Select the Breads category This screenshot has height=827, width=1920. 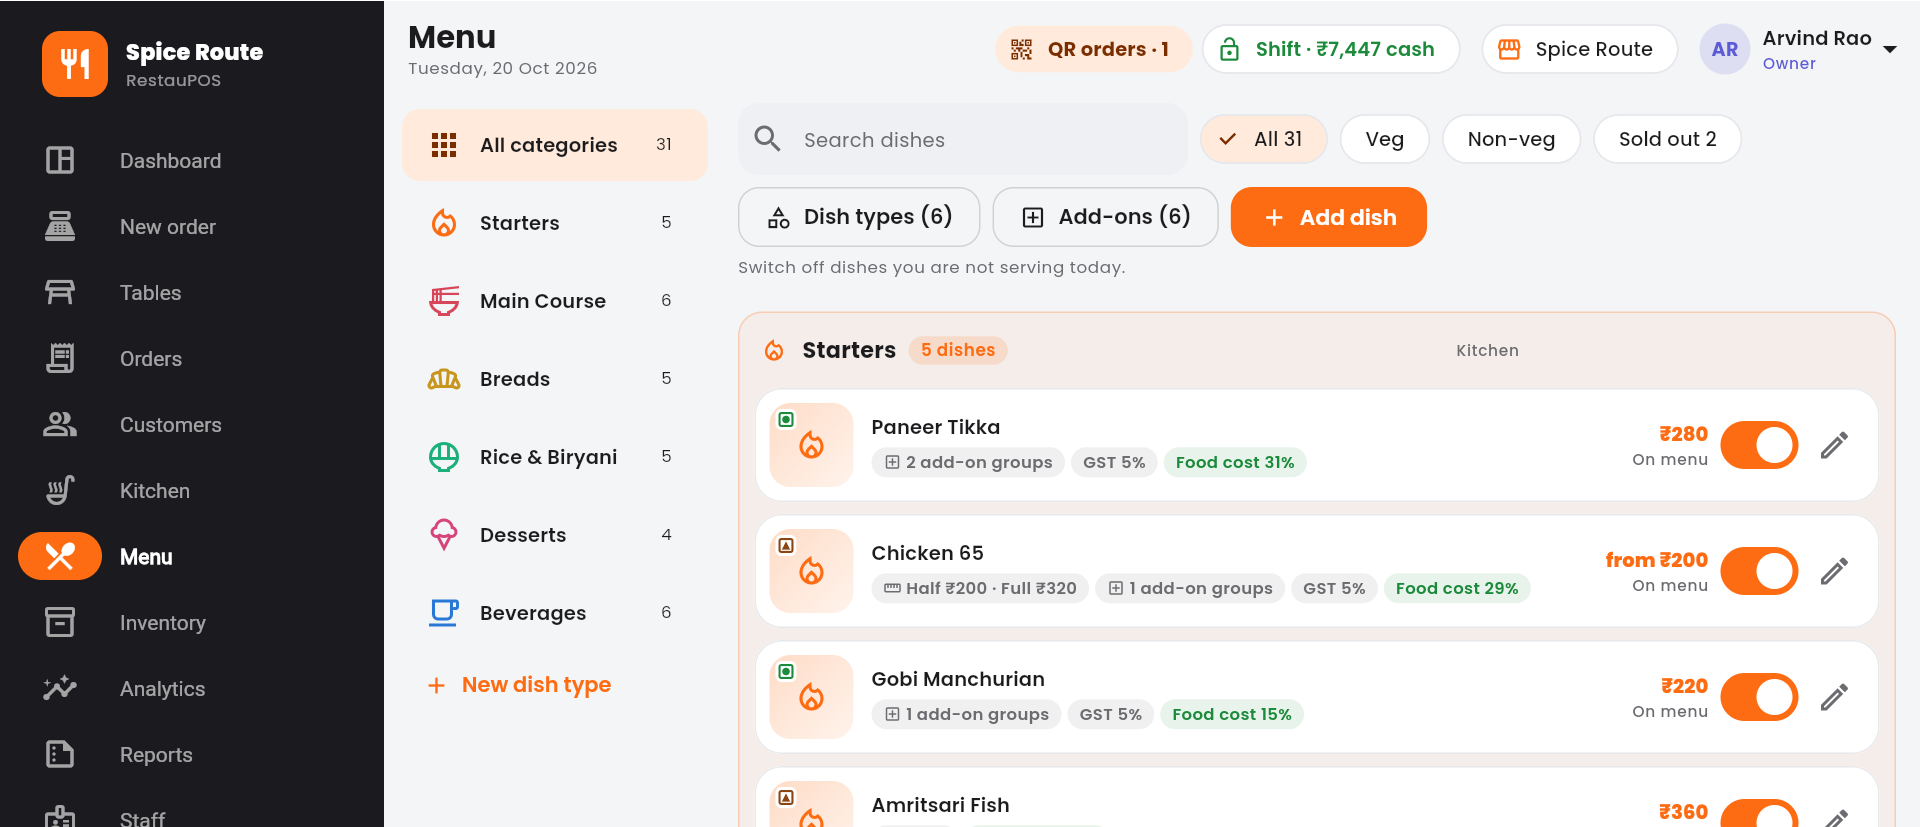point(555,379)
